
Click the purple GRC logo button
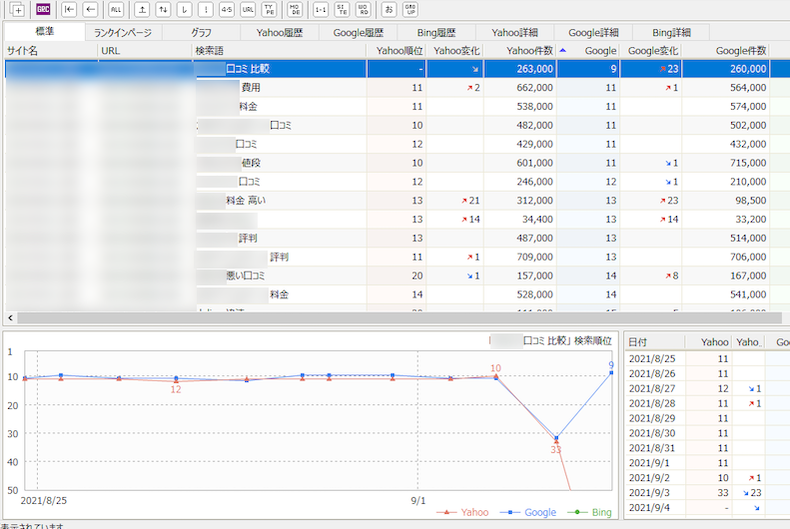(43, 9)
